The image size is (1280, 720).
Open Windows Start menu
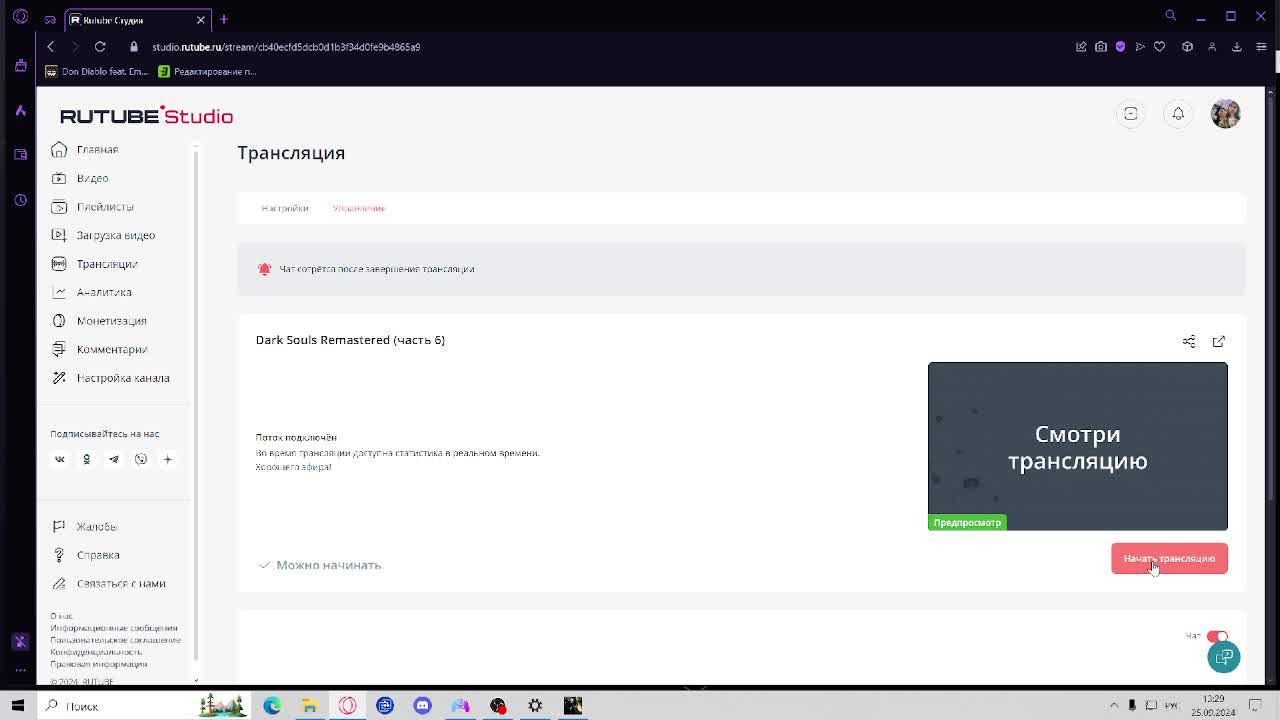point(17,705)
